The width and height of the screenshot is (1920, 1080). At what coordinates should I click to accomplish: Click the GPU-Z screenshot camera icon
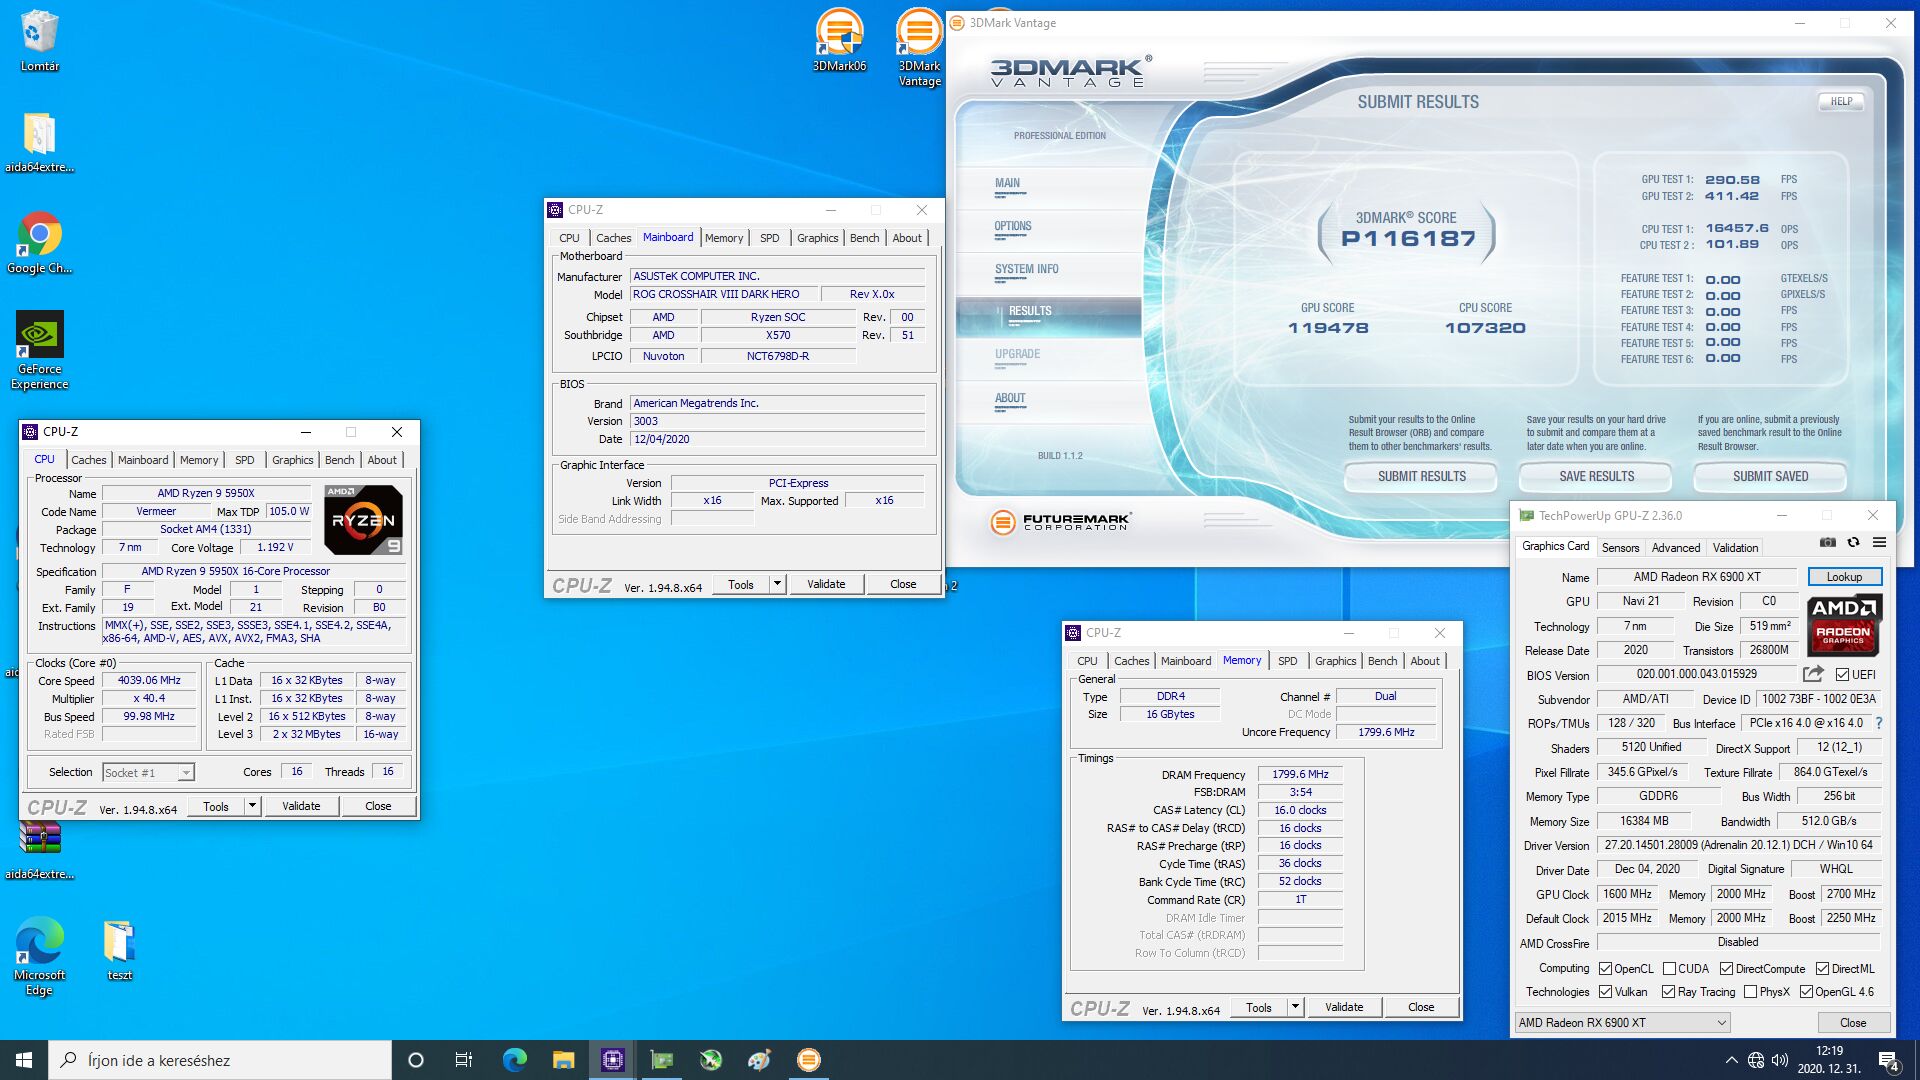(x=1827, y=543)
